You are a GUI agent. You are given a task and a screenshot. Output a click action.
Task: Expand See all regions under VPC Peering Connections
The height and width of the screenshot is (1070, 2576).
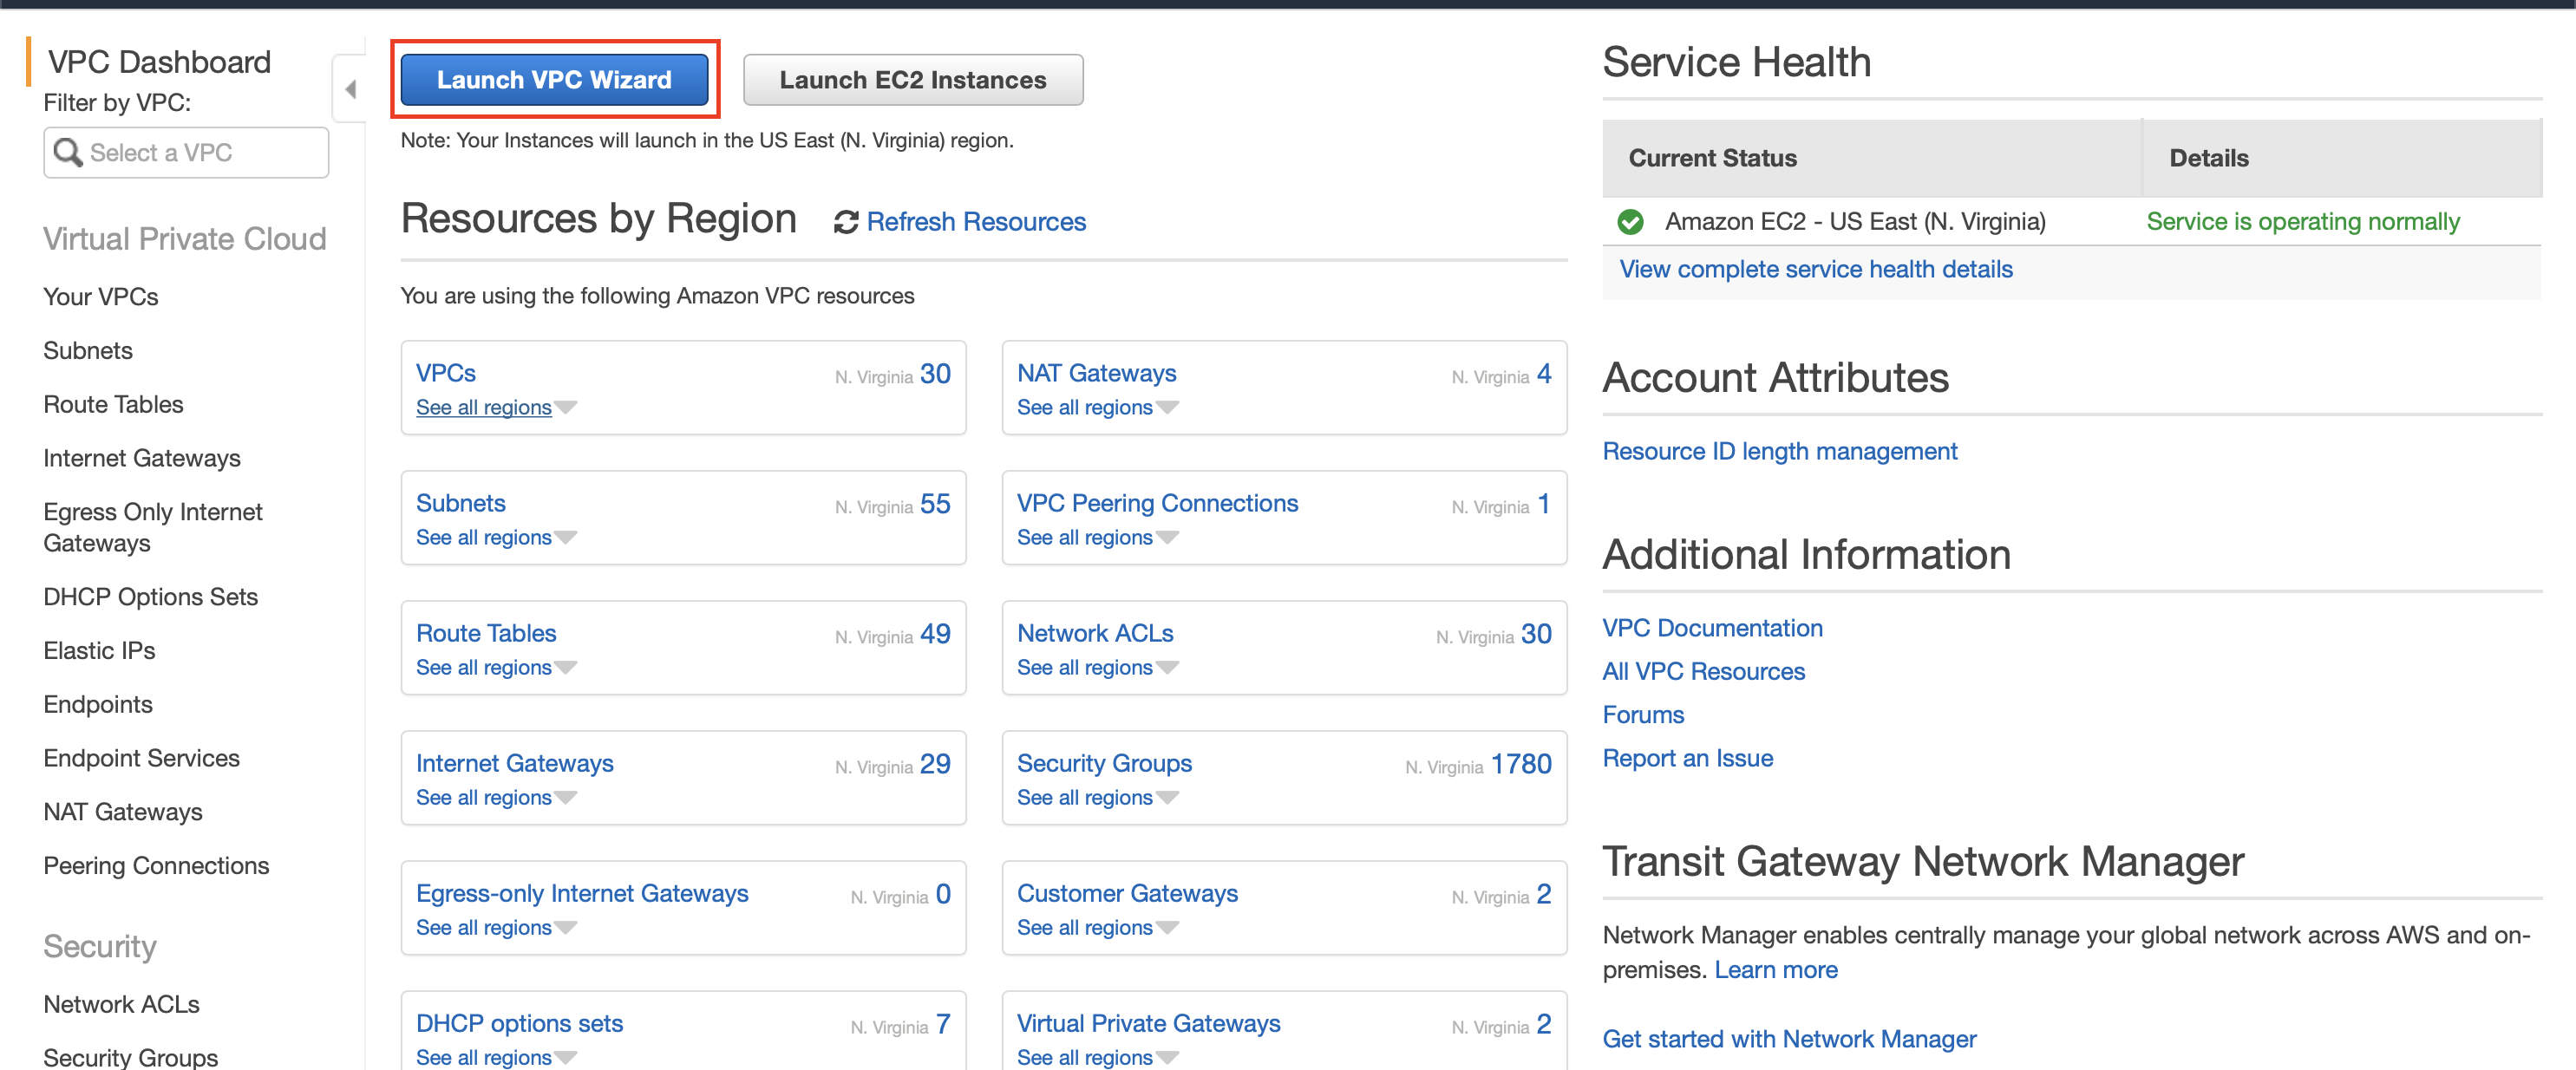1097,538
